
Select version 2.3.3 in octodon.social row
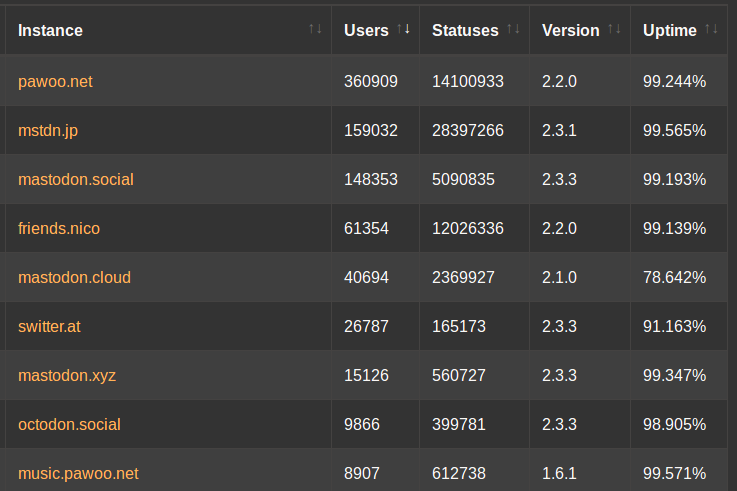(x=559, y=424)
